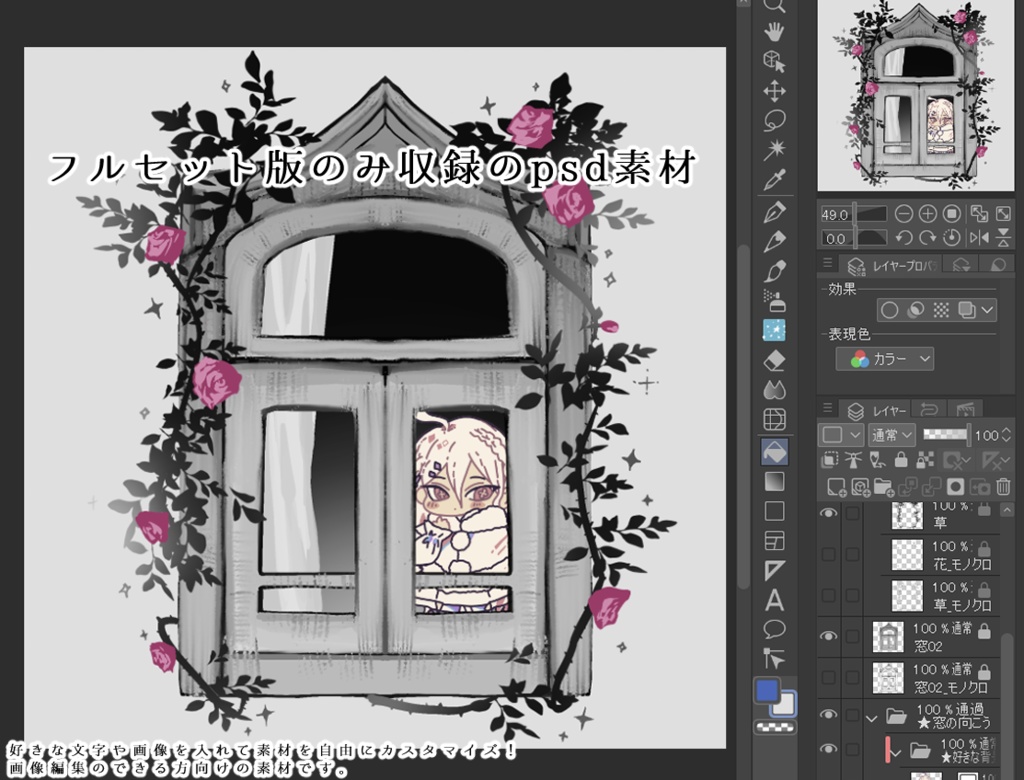The width and height of the screenshot is (1024, 780).
Task: Toggle set as reference layer lighthouse
Action: [x=853, y=461]
